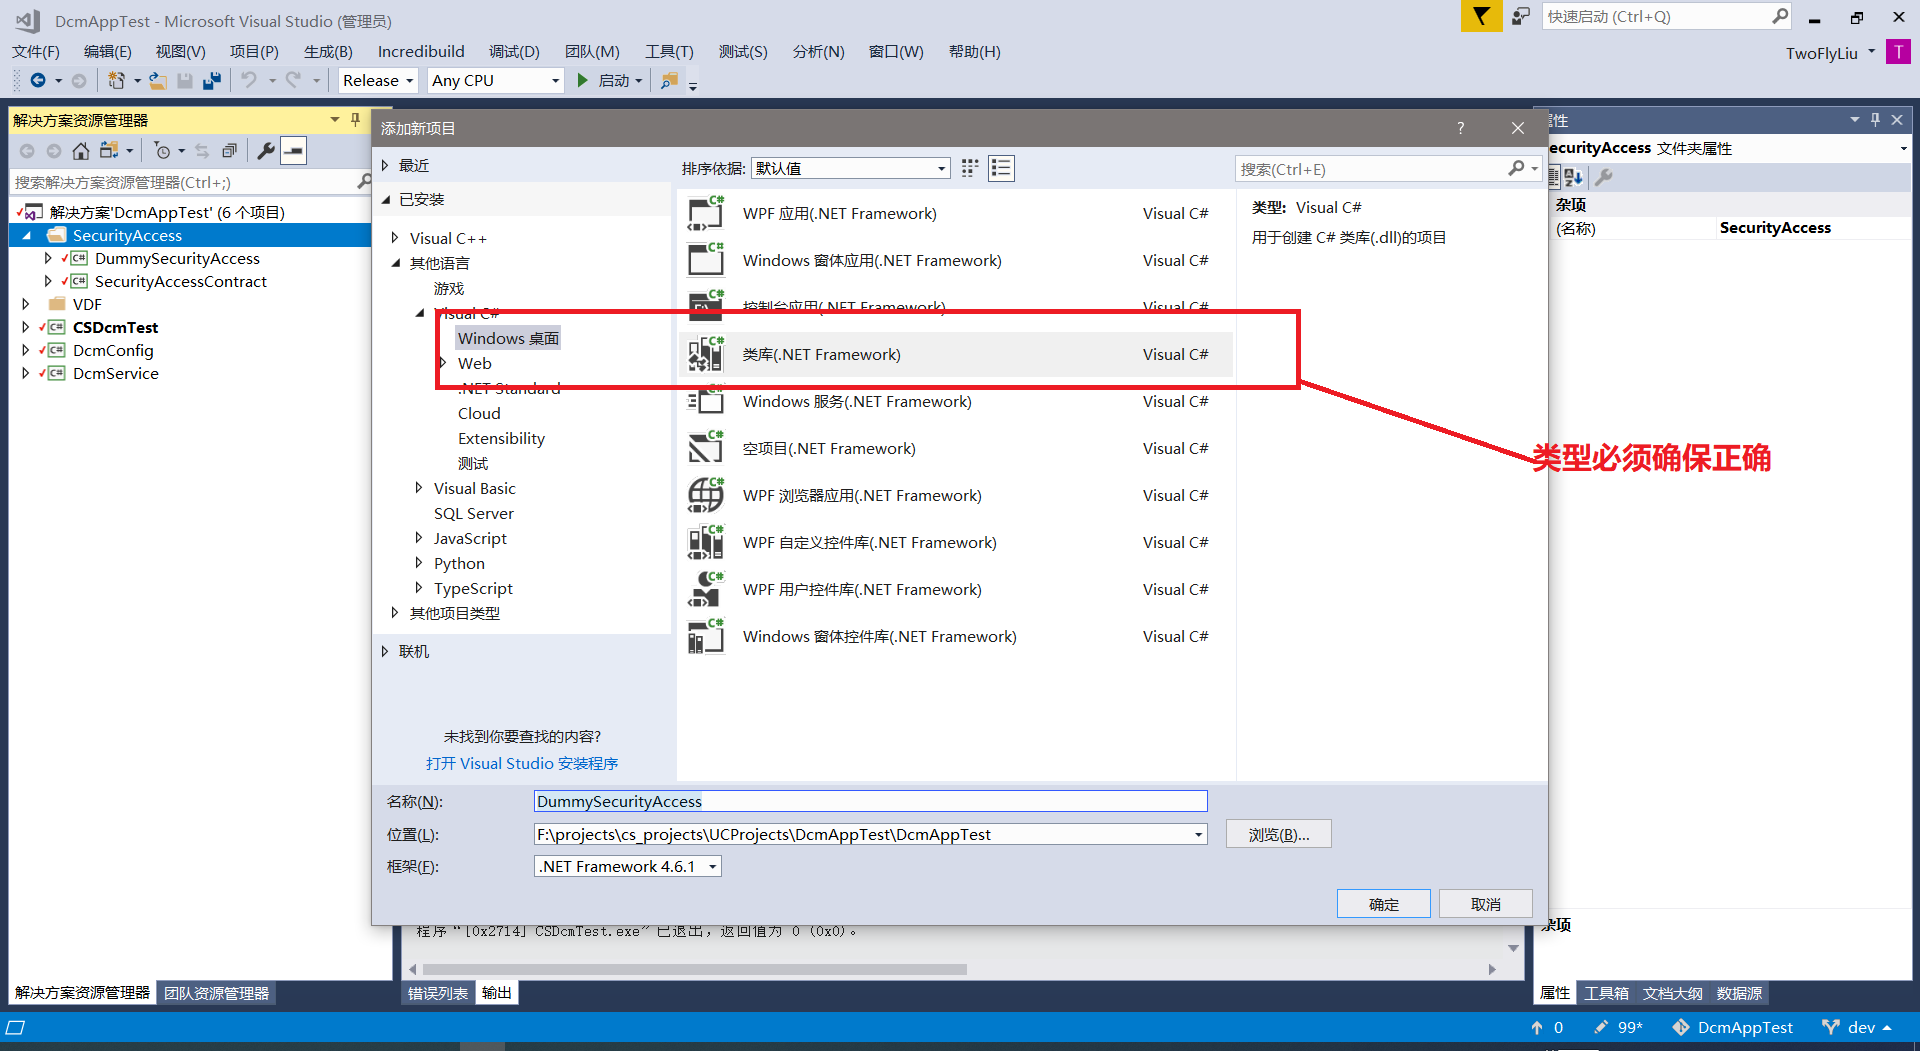Open the sort-by default value dropdown

pos(850,168)
